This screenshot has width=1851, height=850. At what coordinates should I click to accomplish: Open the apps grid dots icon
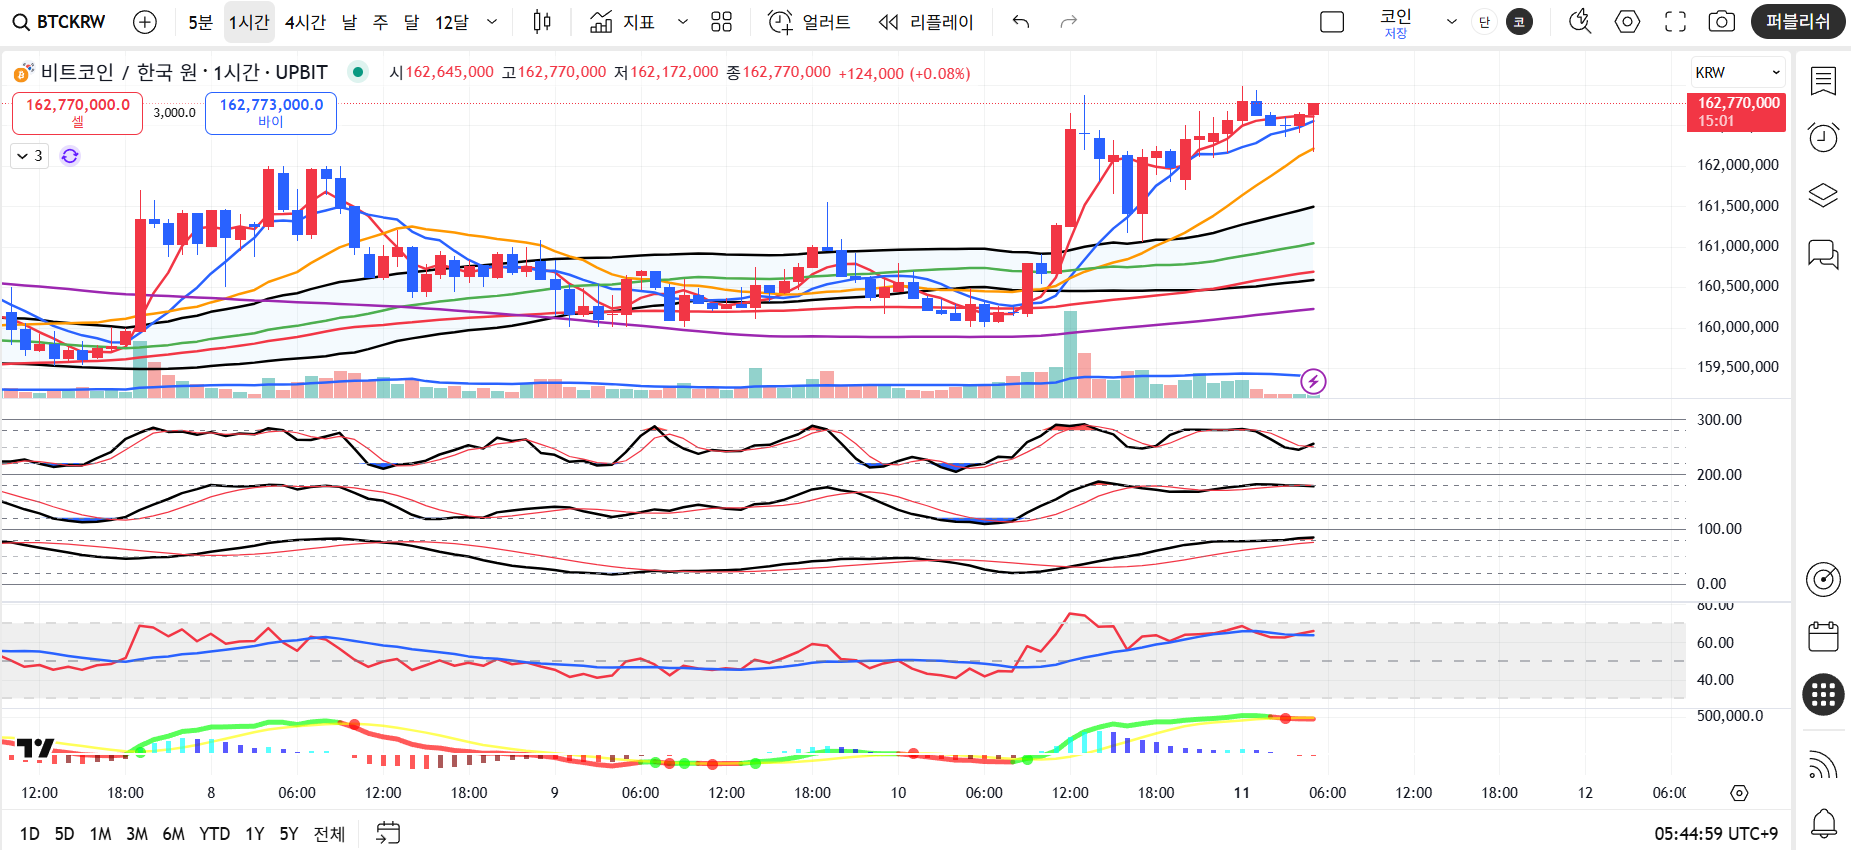click(x=1823, y=694)
